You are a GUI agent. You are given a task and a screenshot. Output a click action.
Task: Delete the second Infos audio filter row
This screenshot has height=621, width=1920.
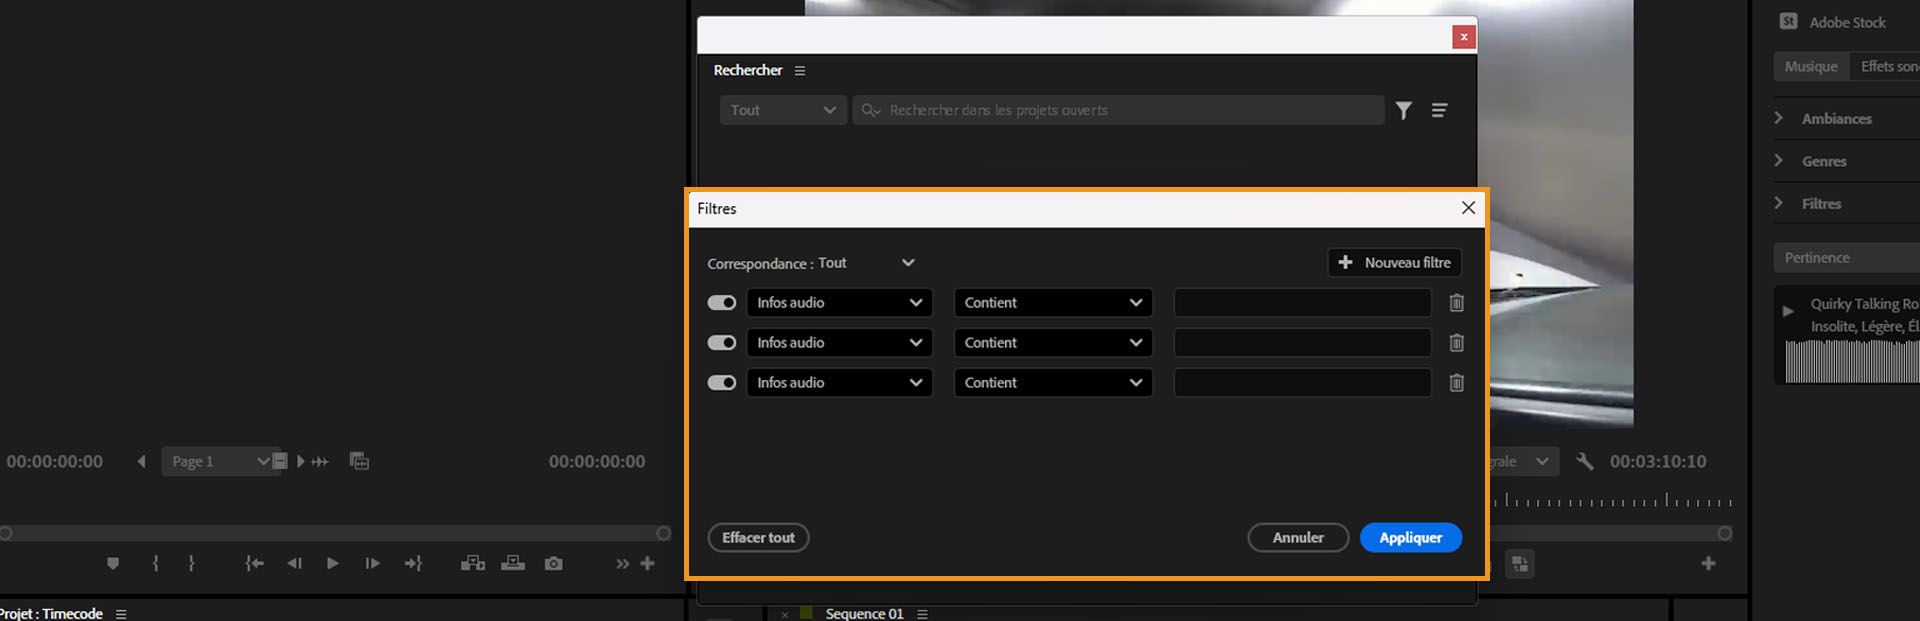[x=1456, y=343]
